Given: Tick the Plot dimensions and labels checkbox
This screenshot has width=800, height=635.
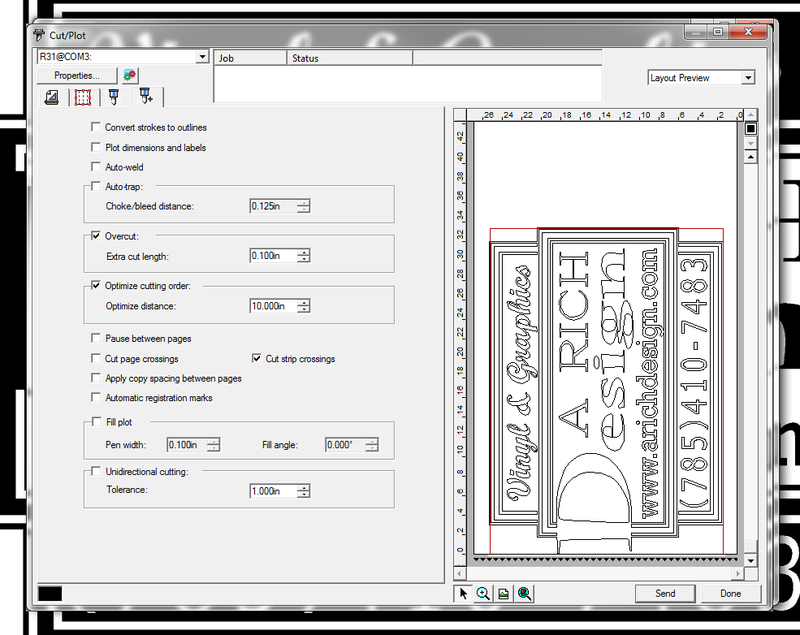Looking at the screenshot, I should [x=95, y=147].
